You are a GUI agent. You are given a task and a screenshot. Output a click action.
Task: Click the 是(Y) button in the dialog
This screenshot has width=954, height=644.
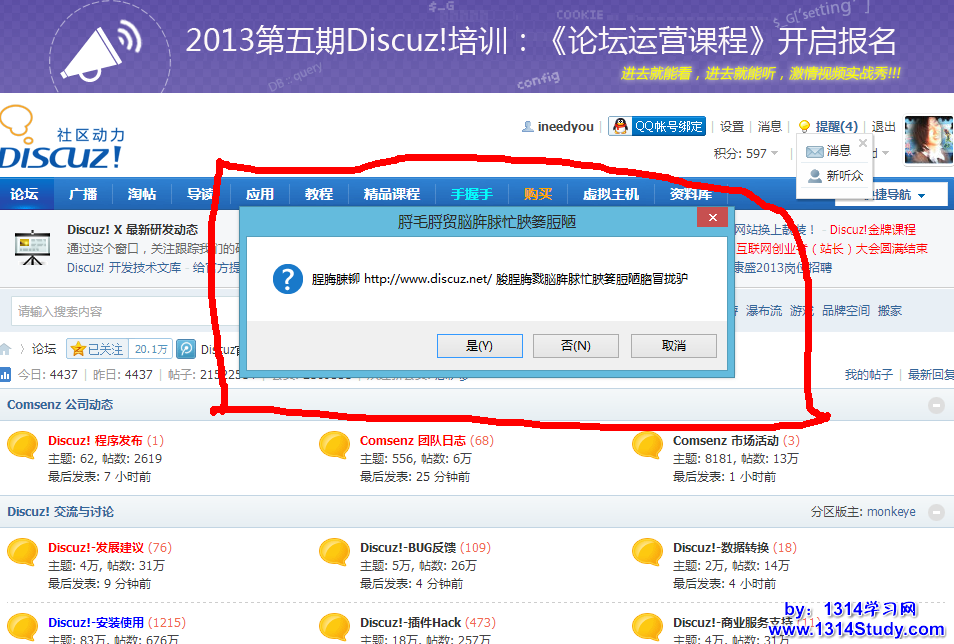pos(479,346)
